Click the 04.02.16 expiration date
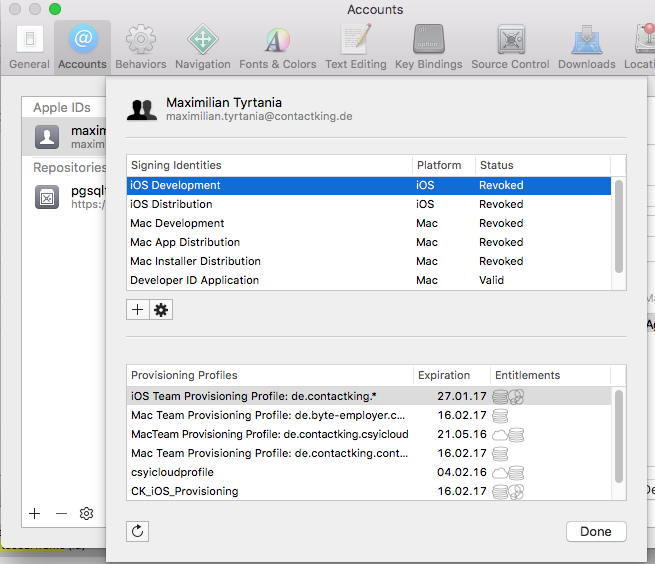 point(462,472)
